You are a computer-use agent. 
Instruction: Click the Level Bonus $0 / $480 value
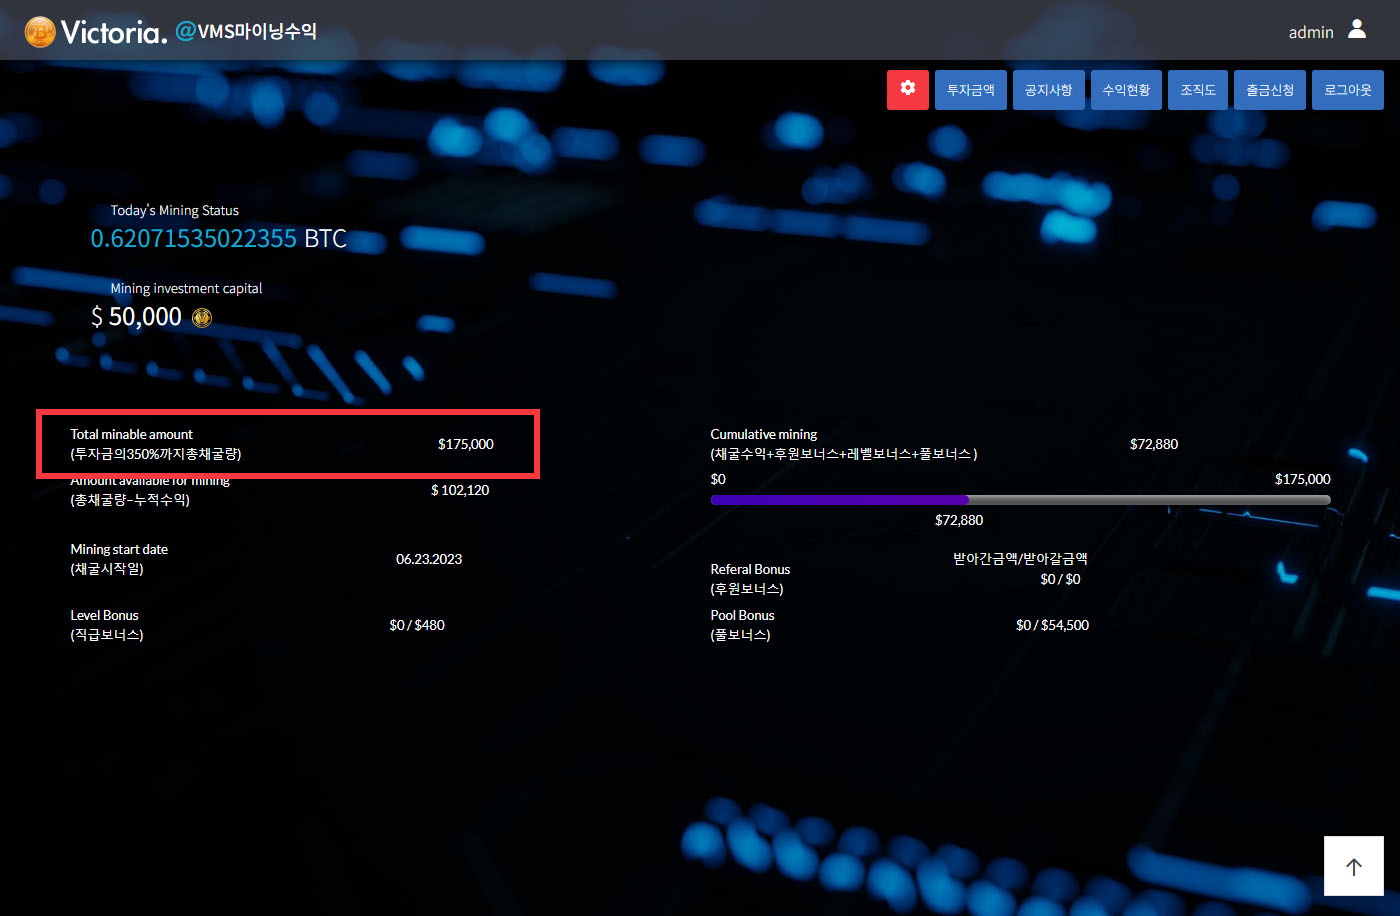(417, 625)
